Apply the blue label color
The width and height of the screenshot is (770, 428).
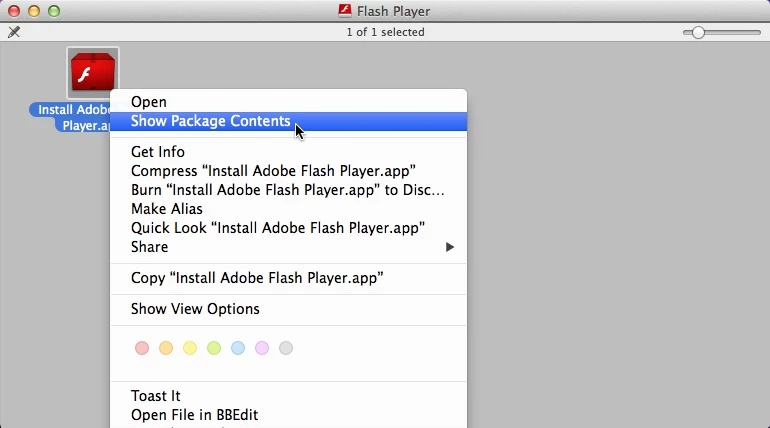point(238,348)
